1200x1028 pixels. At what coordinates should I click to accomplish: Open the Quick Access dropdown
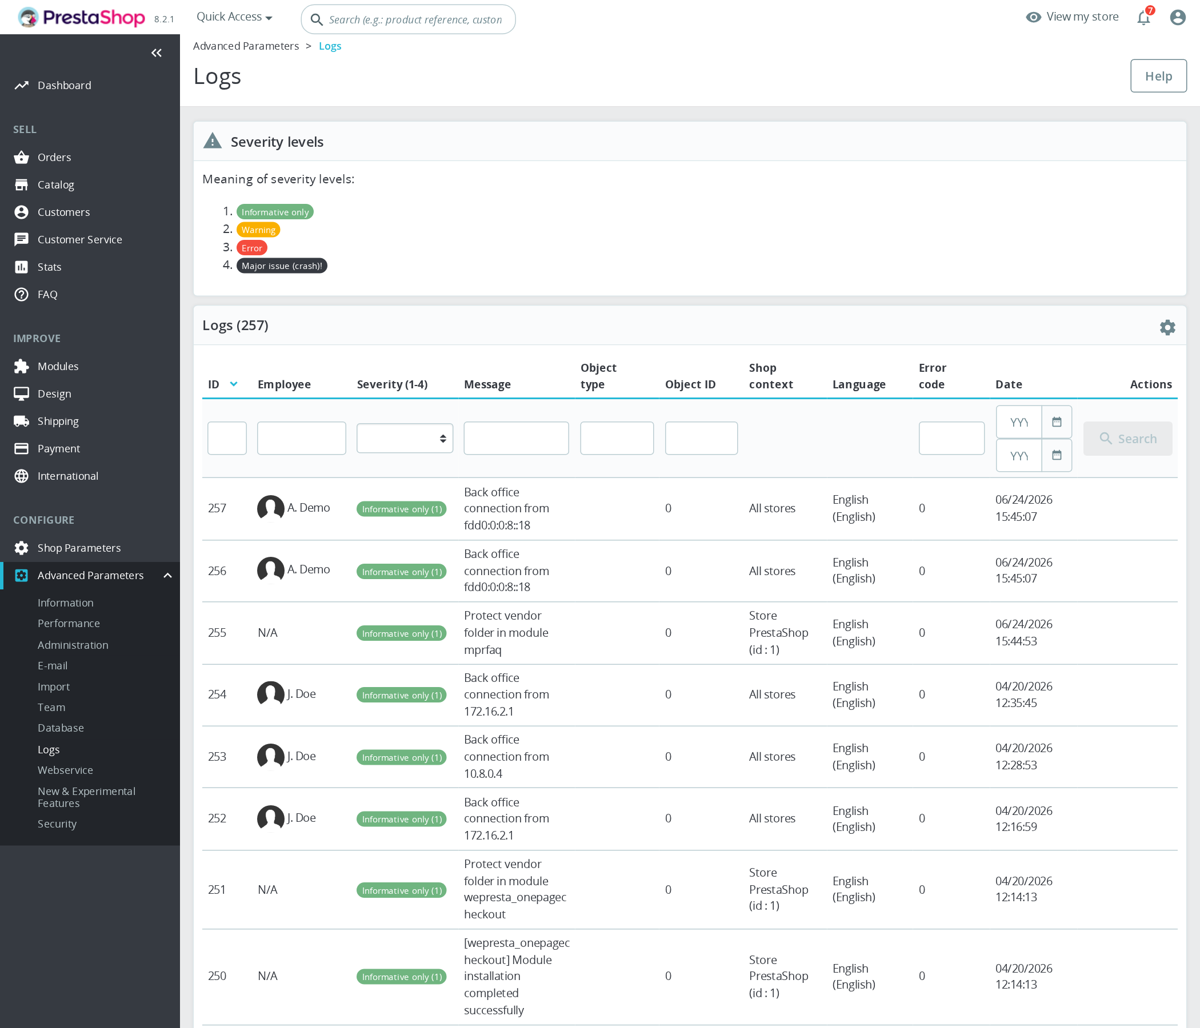(x=234, y=17)
